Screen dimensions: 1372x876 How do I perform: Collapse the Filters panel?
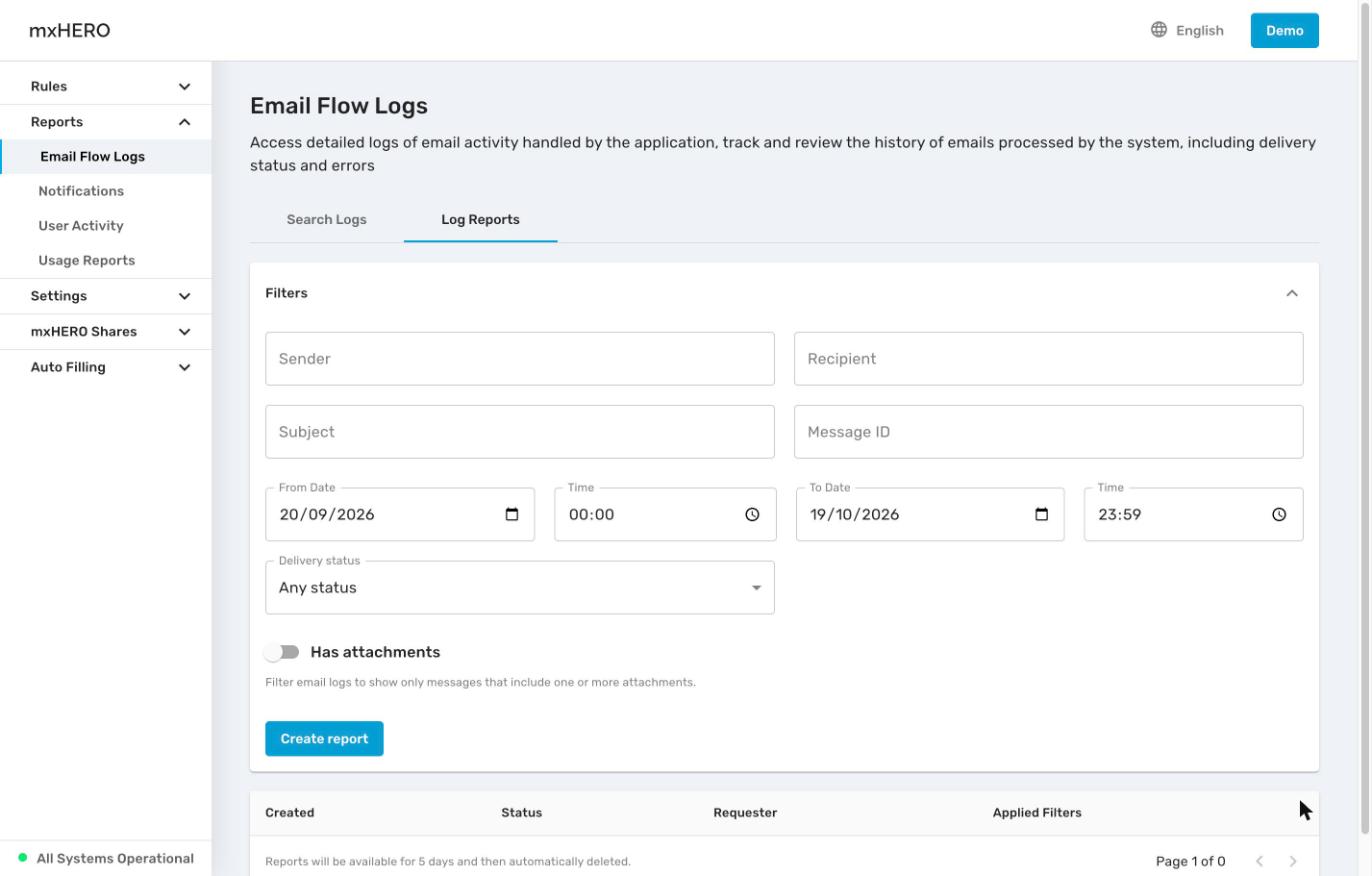[x=1292, y=293]
